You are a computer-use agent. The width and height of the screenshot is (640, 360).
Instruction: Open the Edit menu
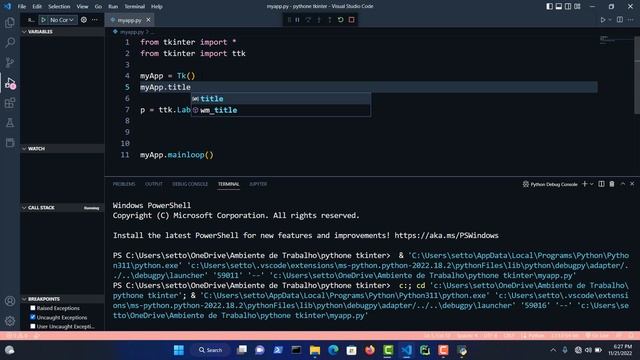click(x=37, y=7)
